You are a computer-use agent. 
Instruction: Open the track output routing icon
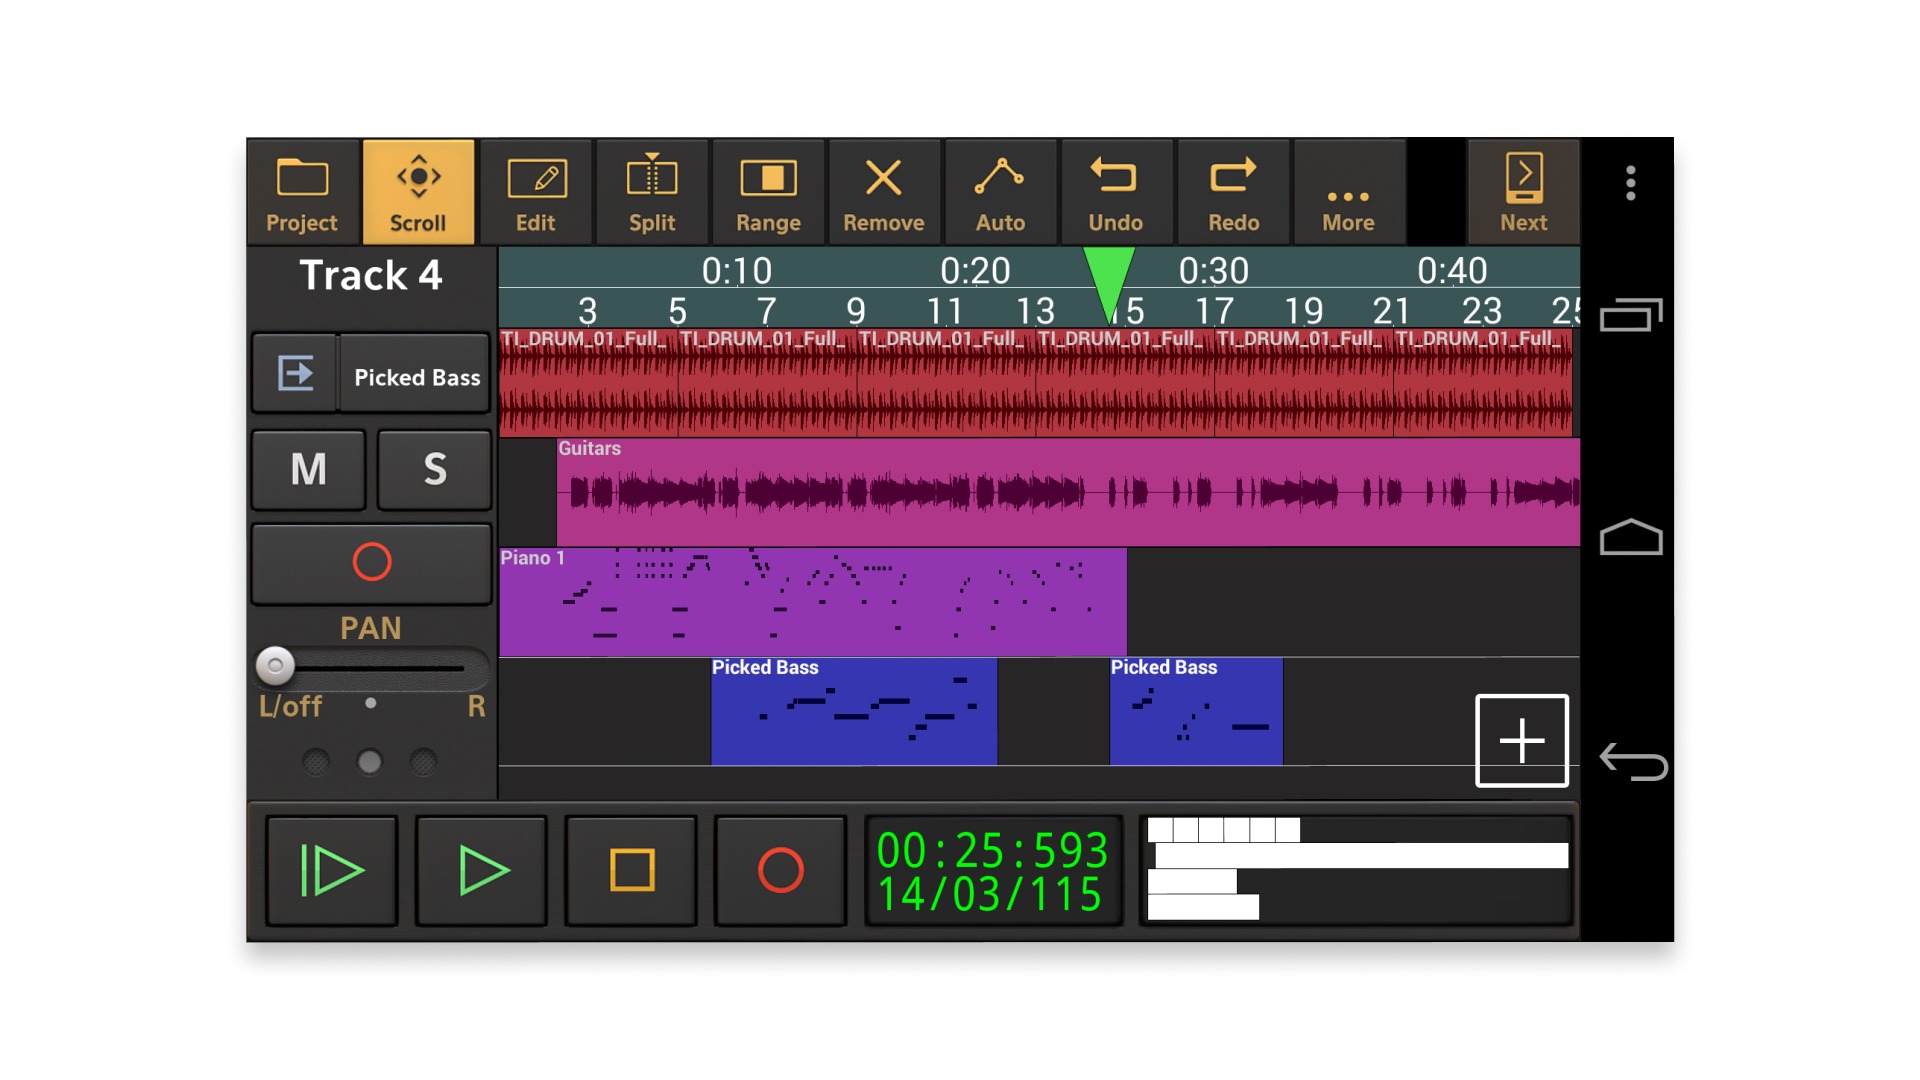(x=295, y=373)
